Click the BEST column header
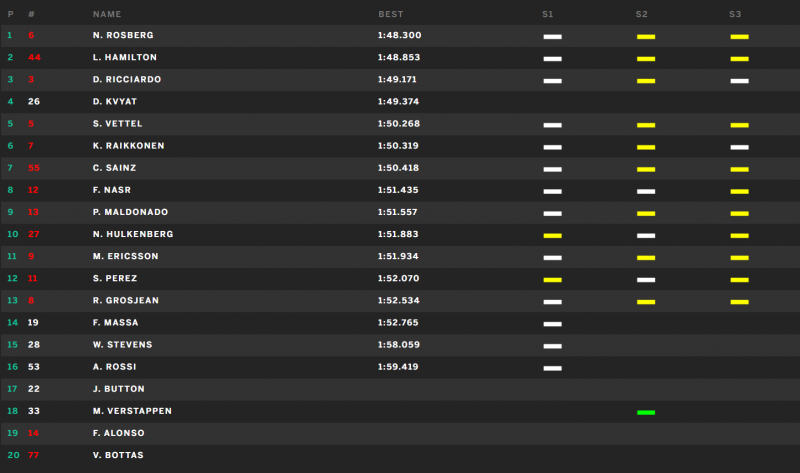This screenshot has height=473, width=800. (391, 14)
